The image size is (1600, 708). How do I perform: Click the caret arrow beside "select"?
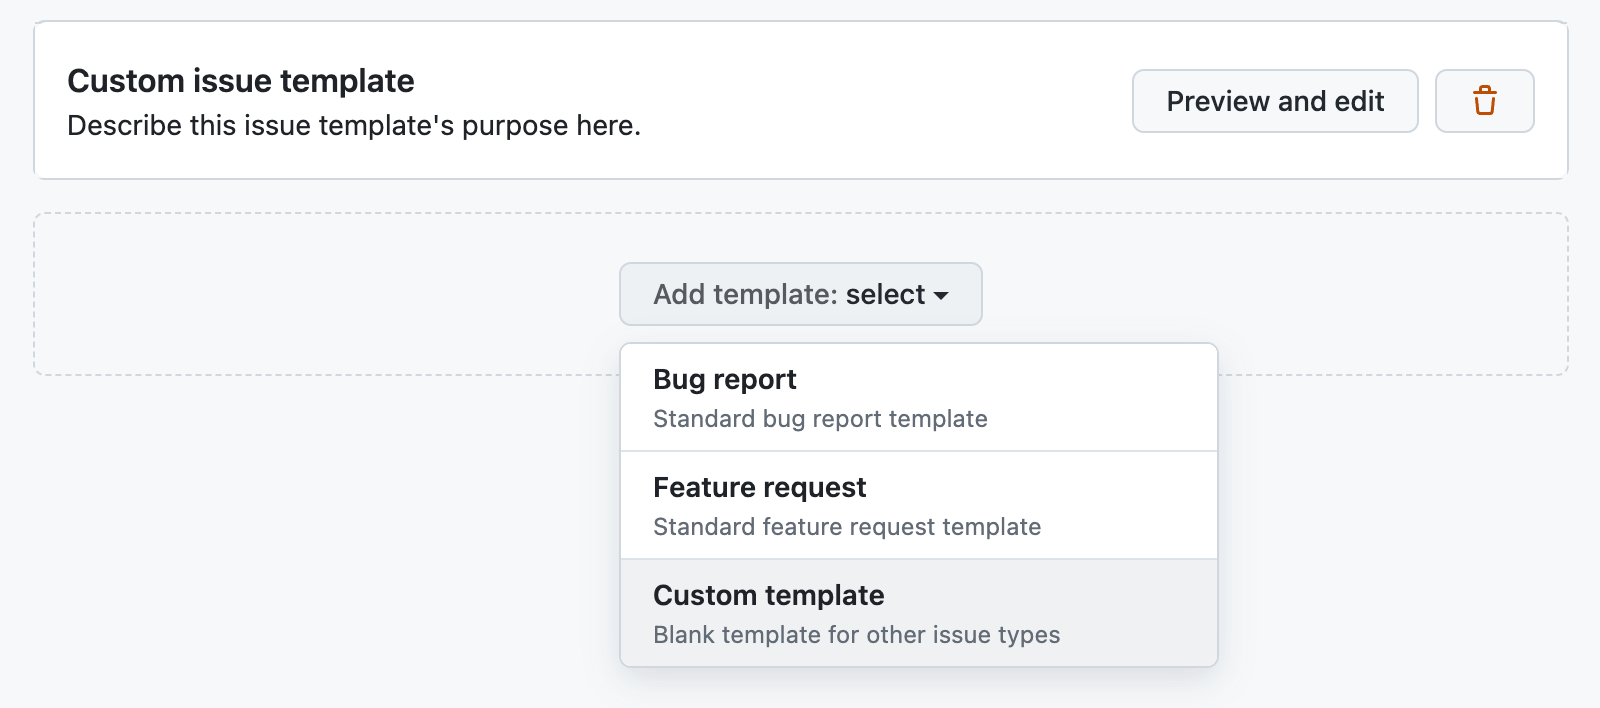pos(941,296)
